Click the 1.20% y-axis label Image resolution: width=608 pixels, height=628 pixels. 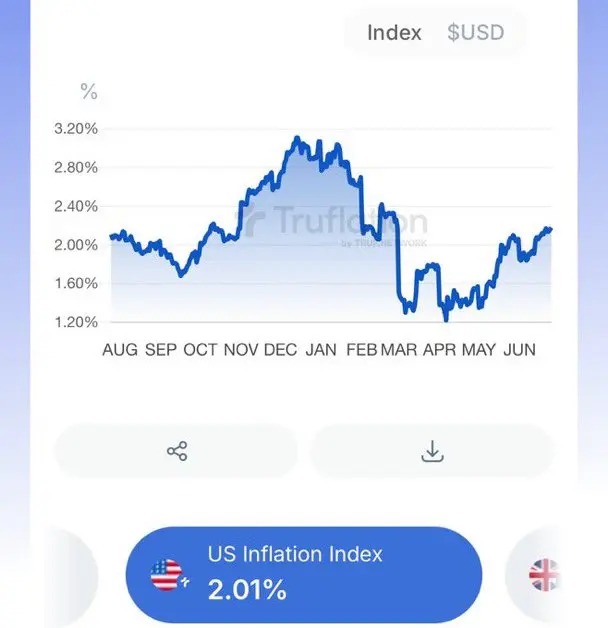(x=76, y=322)
